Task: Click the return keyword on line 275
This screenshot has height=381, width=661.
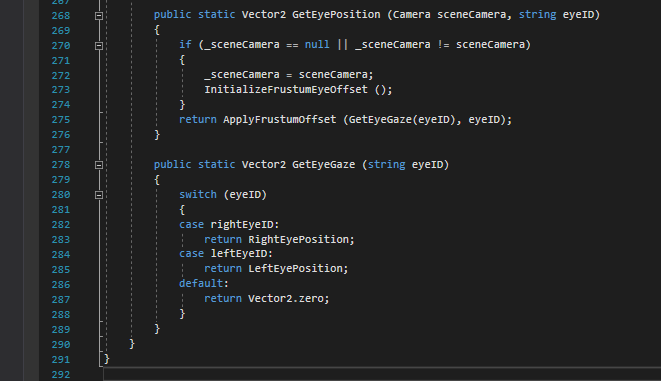Action: (x=198, y=120)
